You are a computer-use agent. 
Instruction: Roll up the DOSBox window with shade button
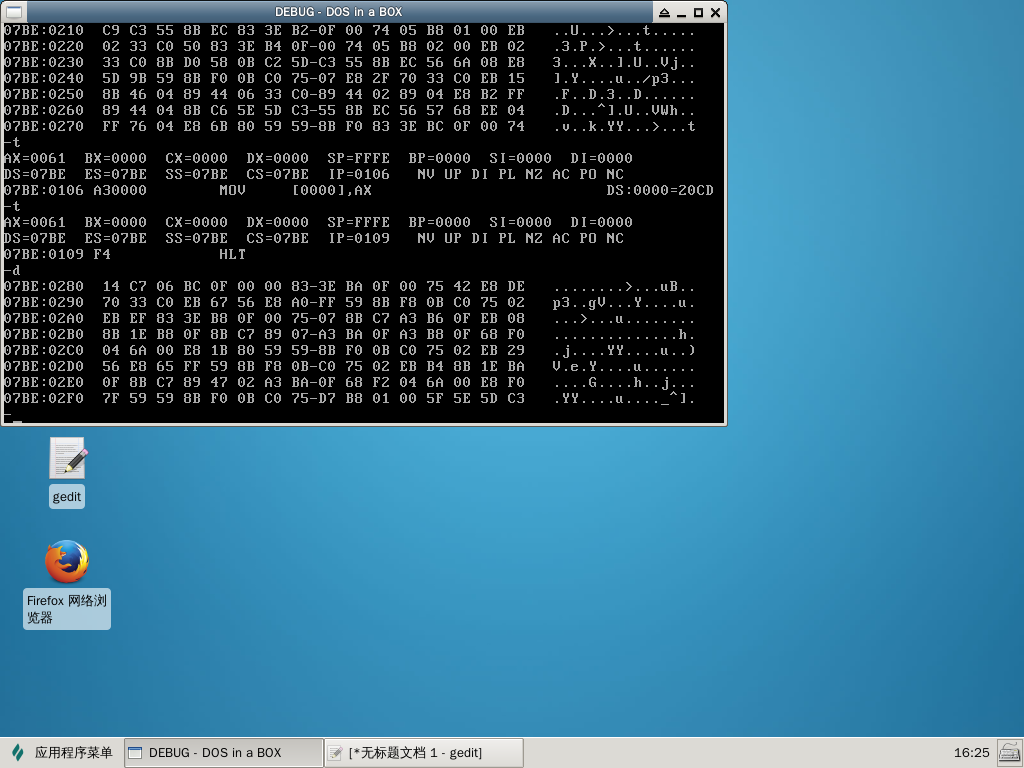coord(664,12)
